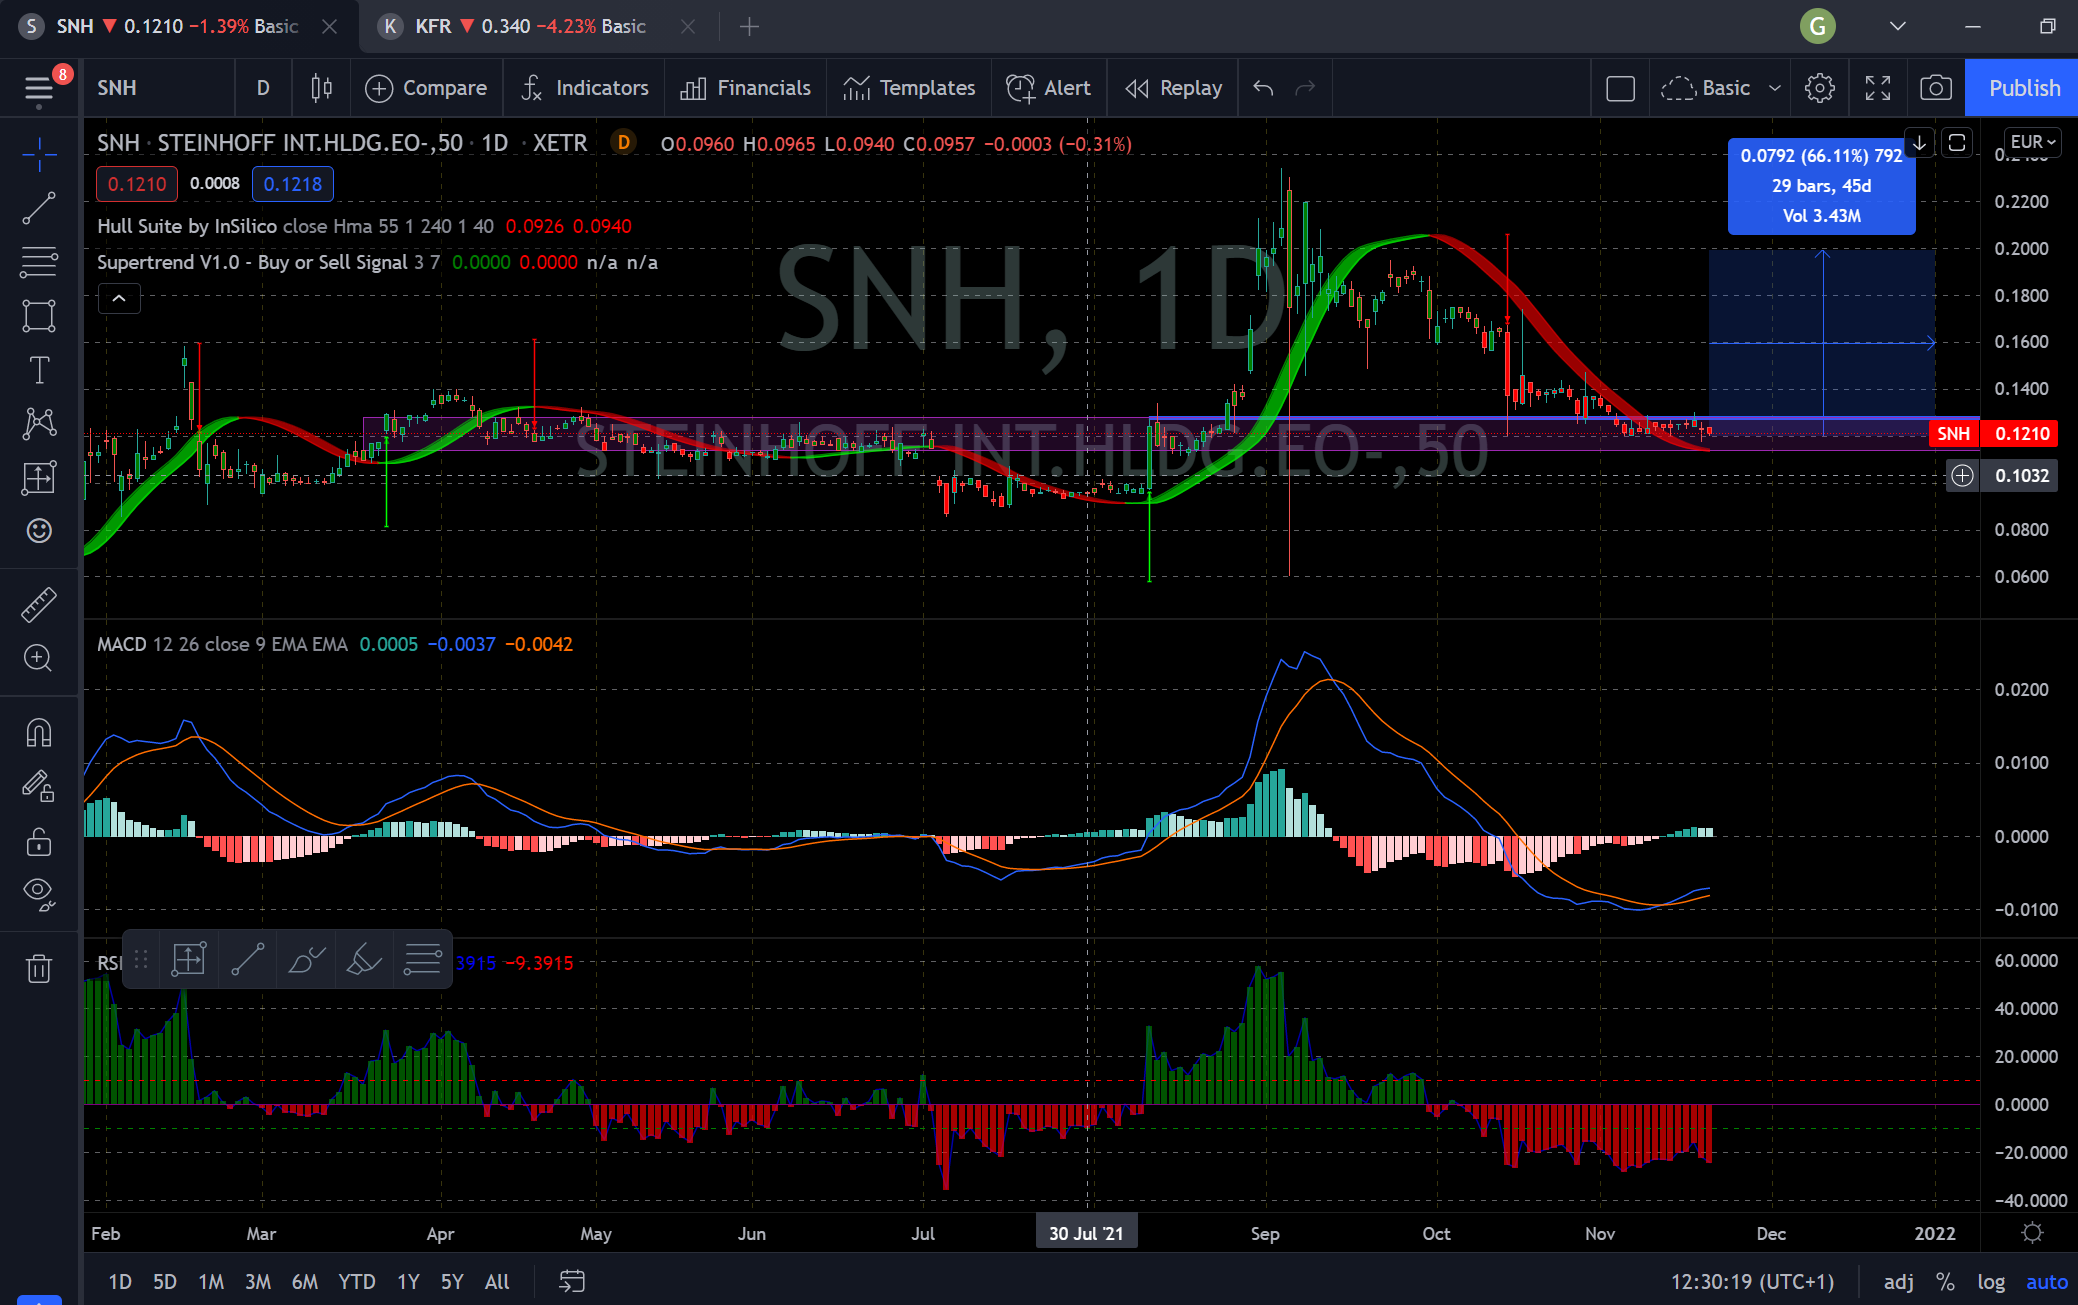The height and width of the screenshot is (1305, 2078).
Task: Toggle hide all drawings eye icon
Action: [x=39, y=891]
